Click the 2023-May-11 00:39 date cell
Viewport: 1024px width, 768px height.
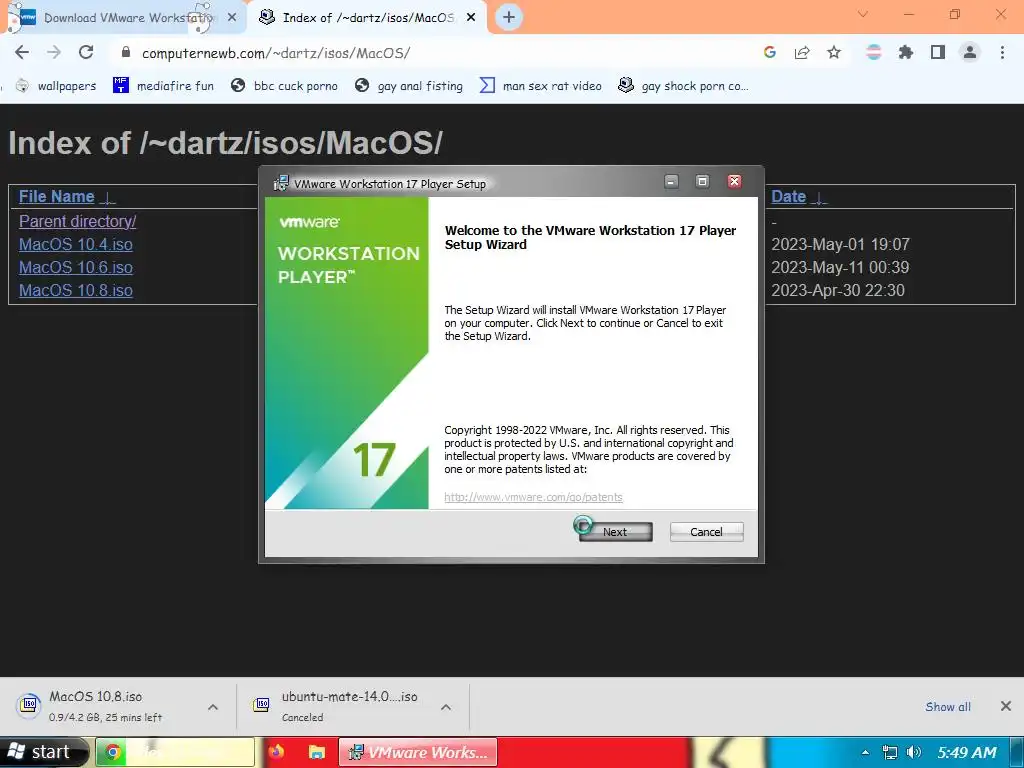click(x=840, y=267)
